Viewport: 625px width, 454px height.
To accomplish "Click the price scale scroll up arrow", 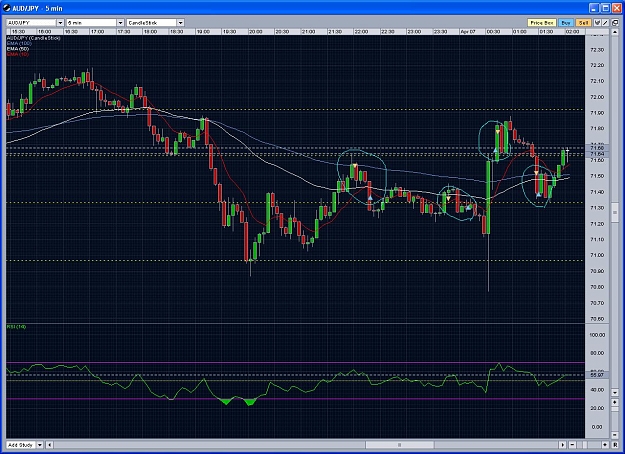I will click(x=615, y=33).
